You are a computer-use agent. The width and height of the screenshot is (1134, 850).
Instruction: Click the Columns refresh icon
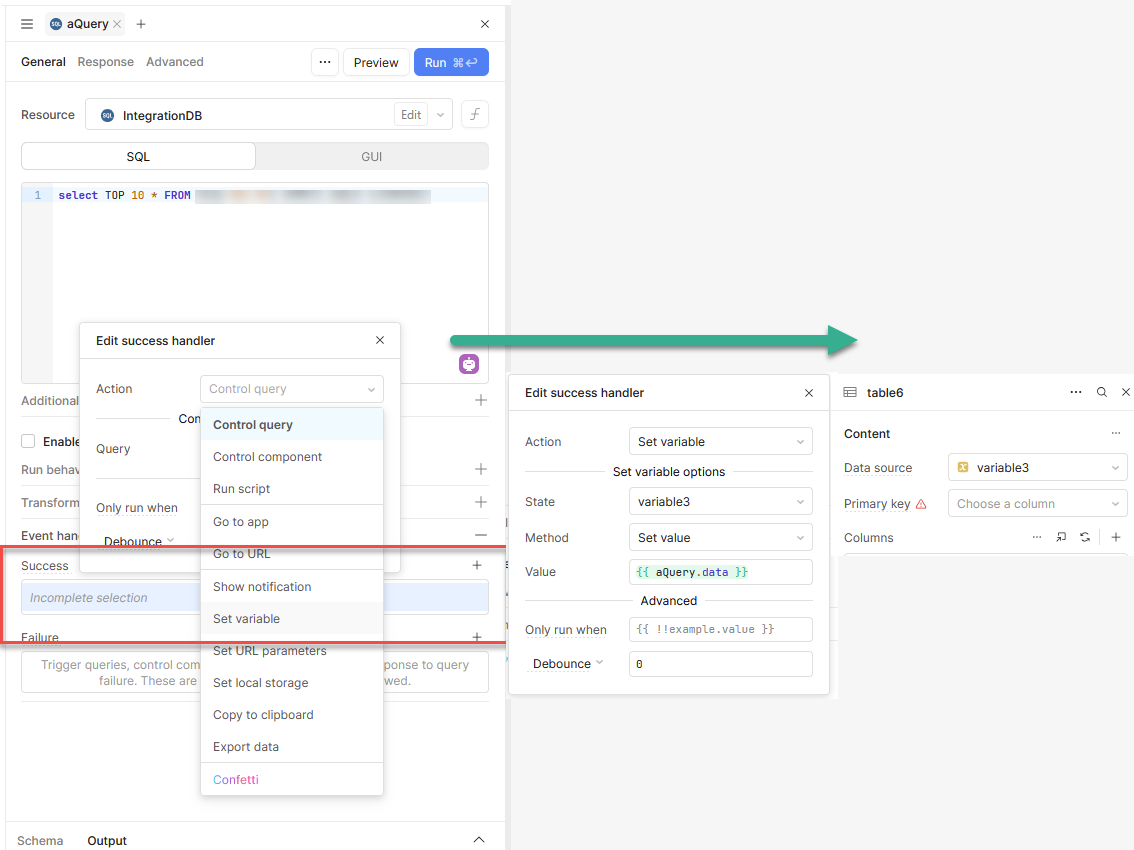(1085, 537)
